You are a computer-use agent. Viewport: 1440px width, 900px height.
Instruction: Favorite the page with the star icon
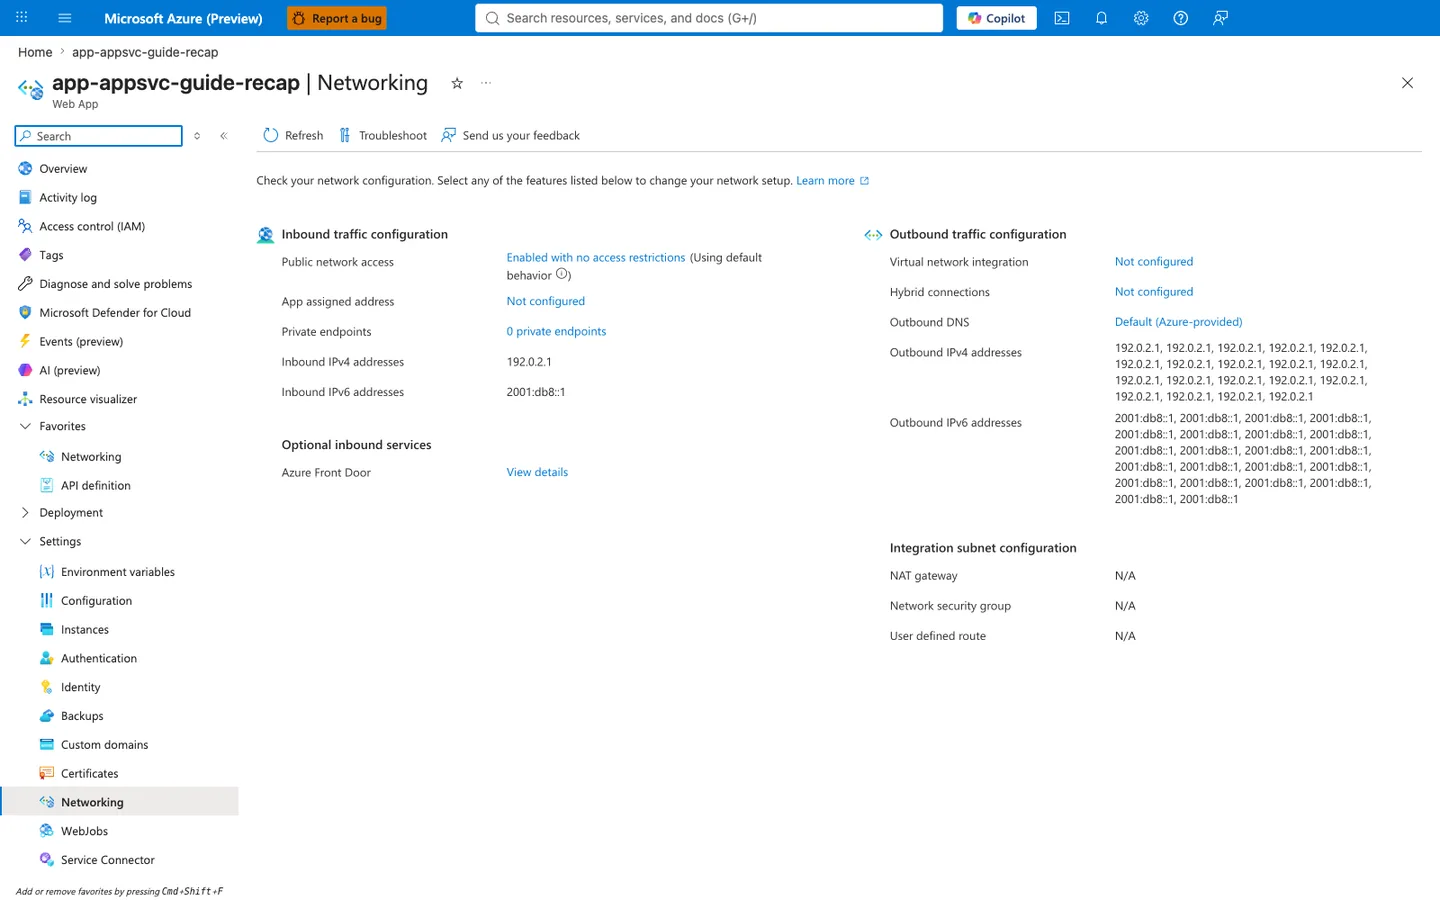click(x=457, y=83)
